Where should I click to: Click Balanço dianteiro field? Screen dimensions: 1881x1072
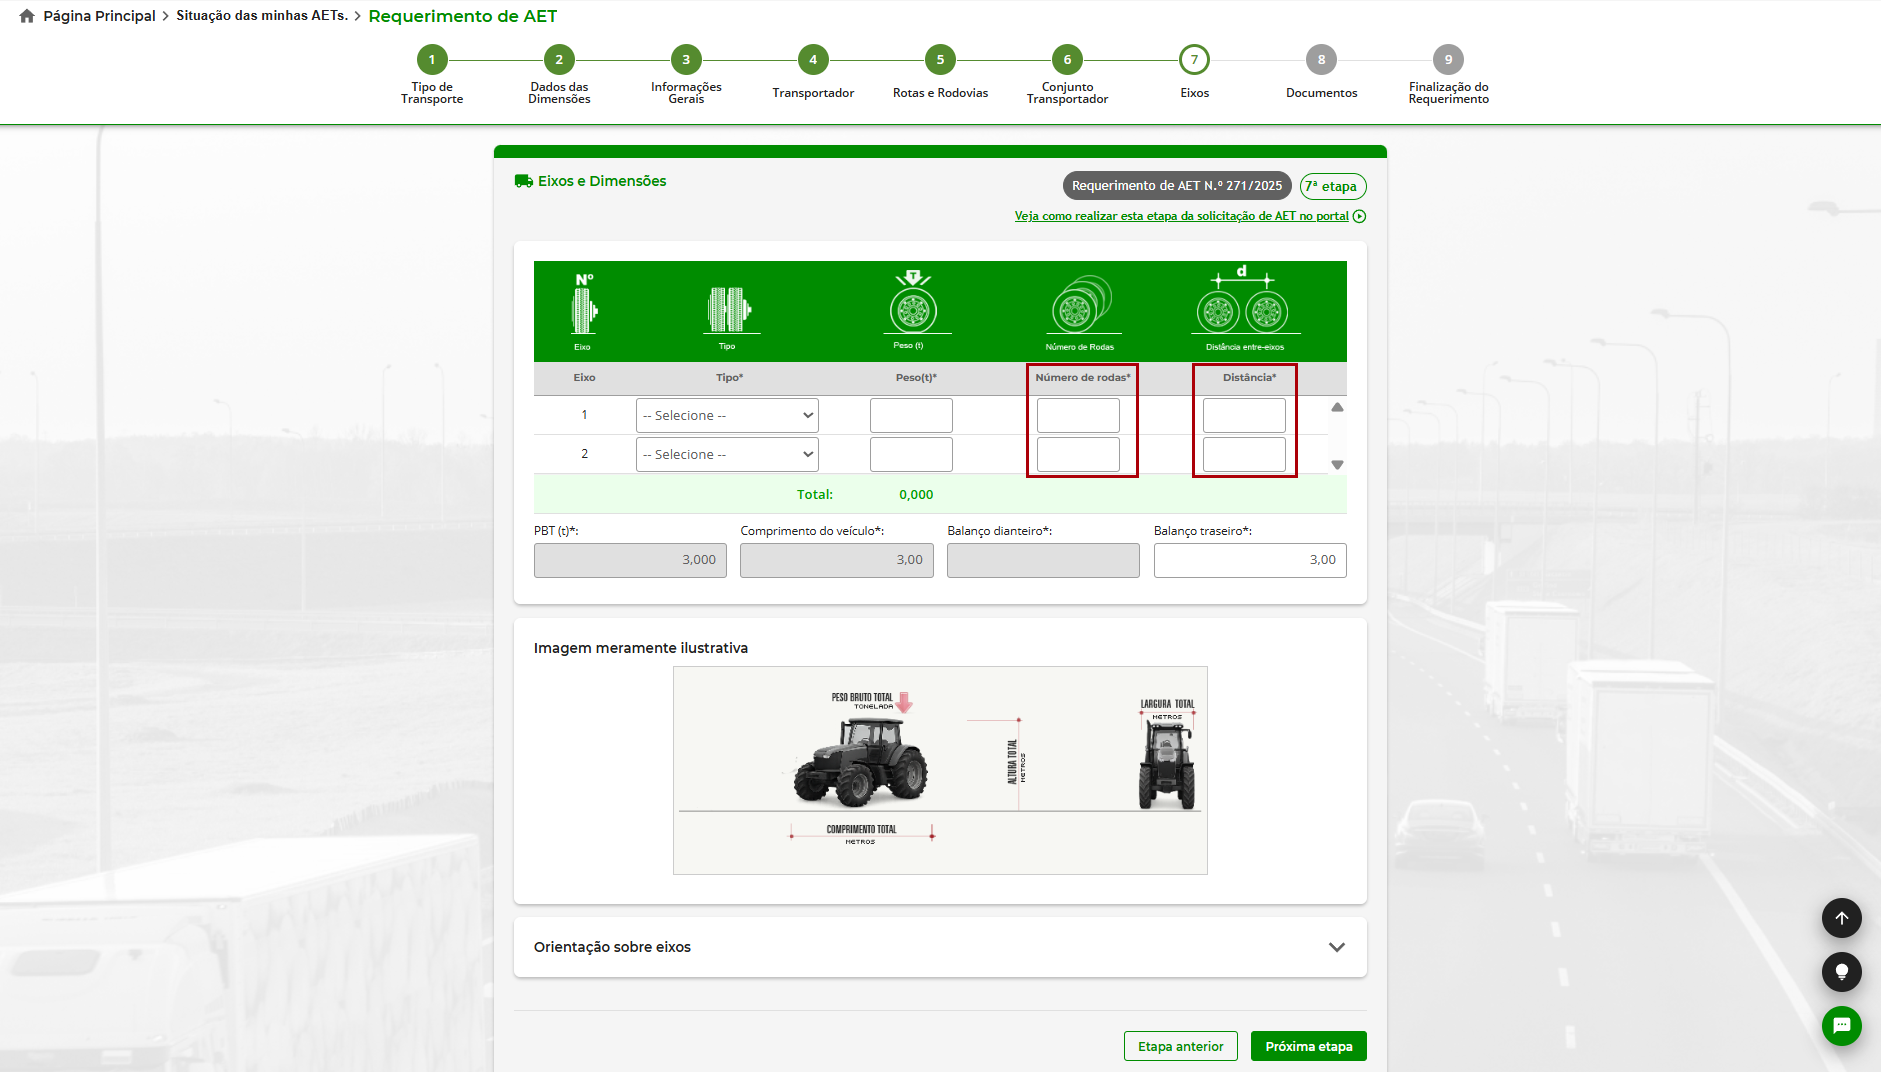click(x=1043, y=560)
